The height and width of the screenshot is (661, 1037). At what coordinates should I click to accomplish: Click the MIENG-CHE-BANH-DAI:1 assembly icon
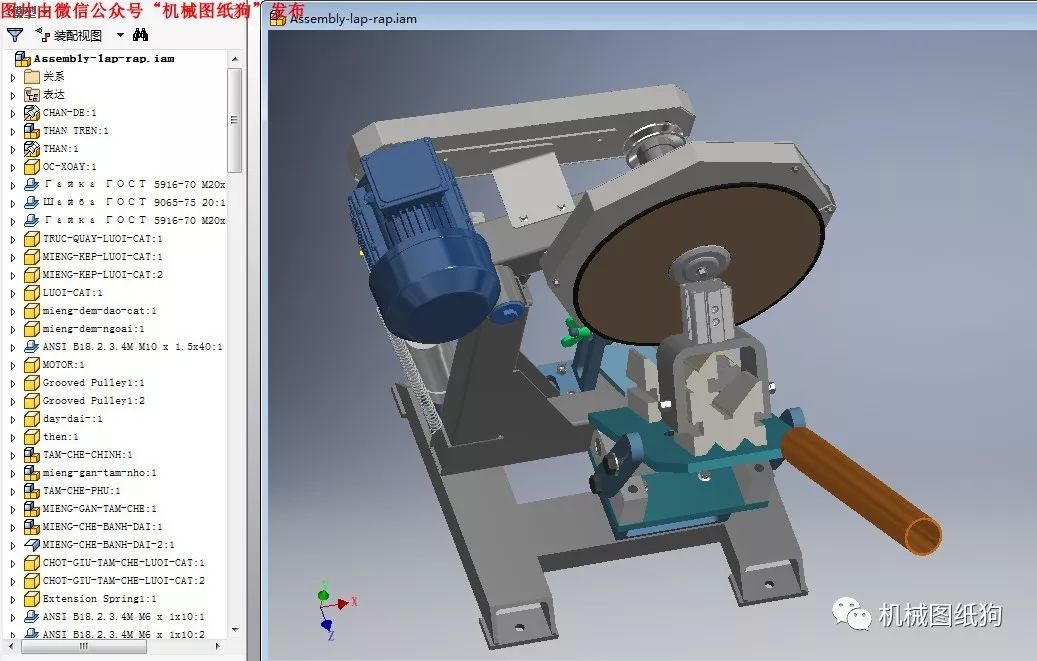click(x=32, y=526)
